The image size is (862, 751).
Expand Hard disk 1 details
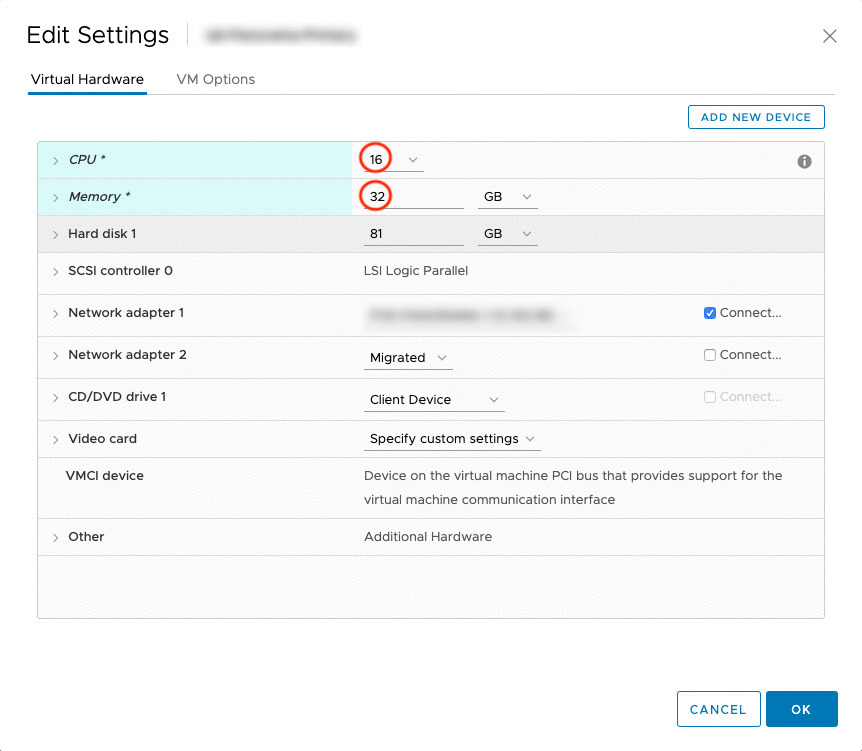tap(56, 234)
